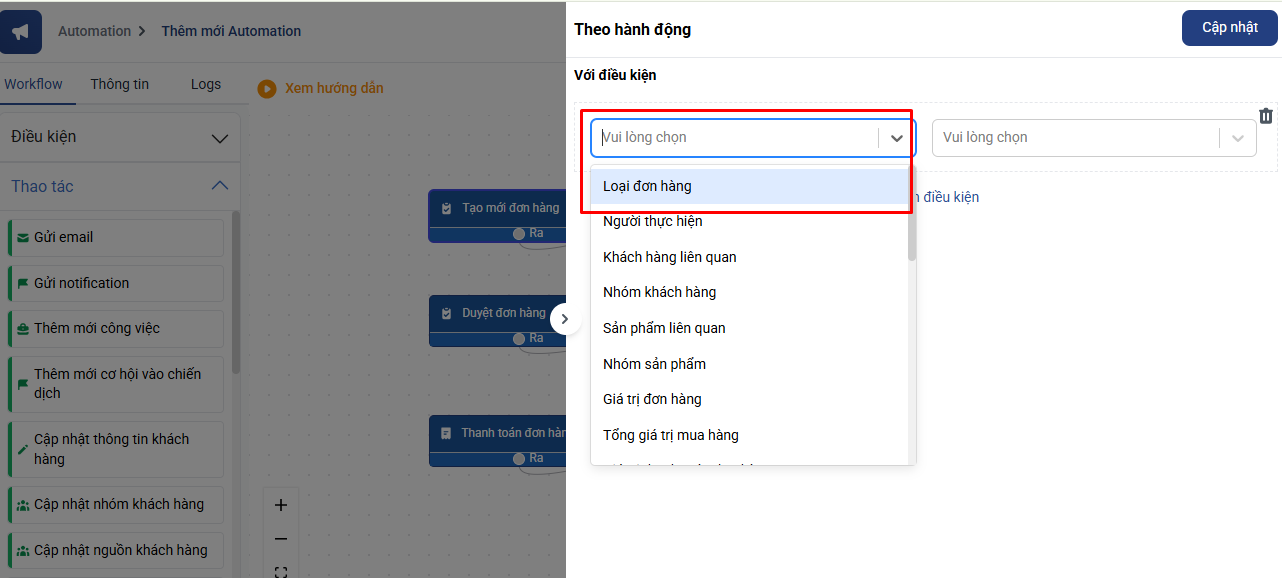1282x578 pixels.
Task: Click the zoom out minus icon
Action: coord(281,539)
